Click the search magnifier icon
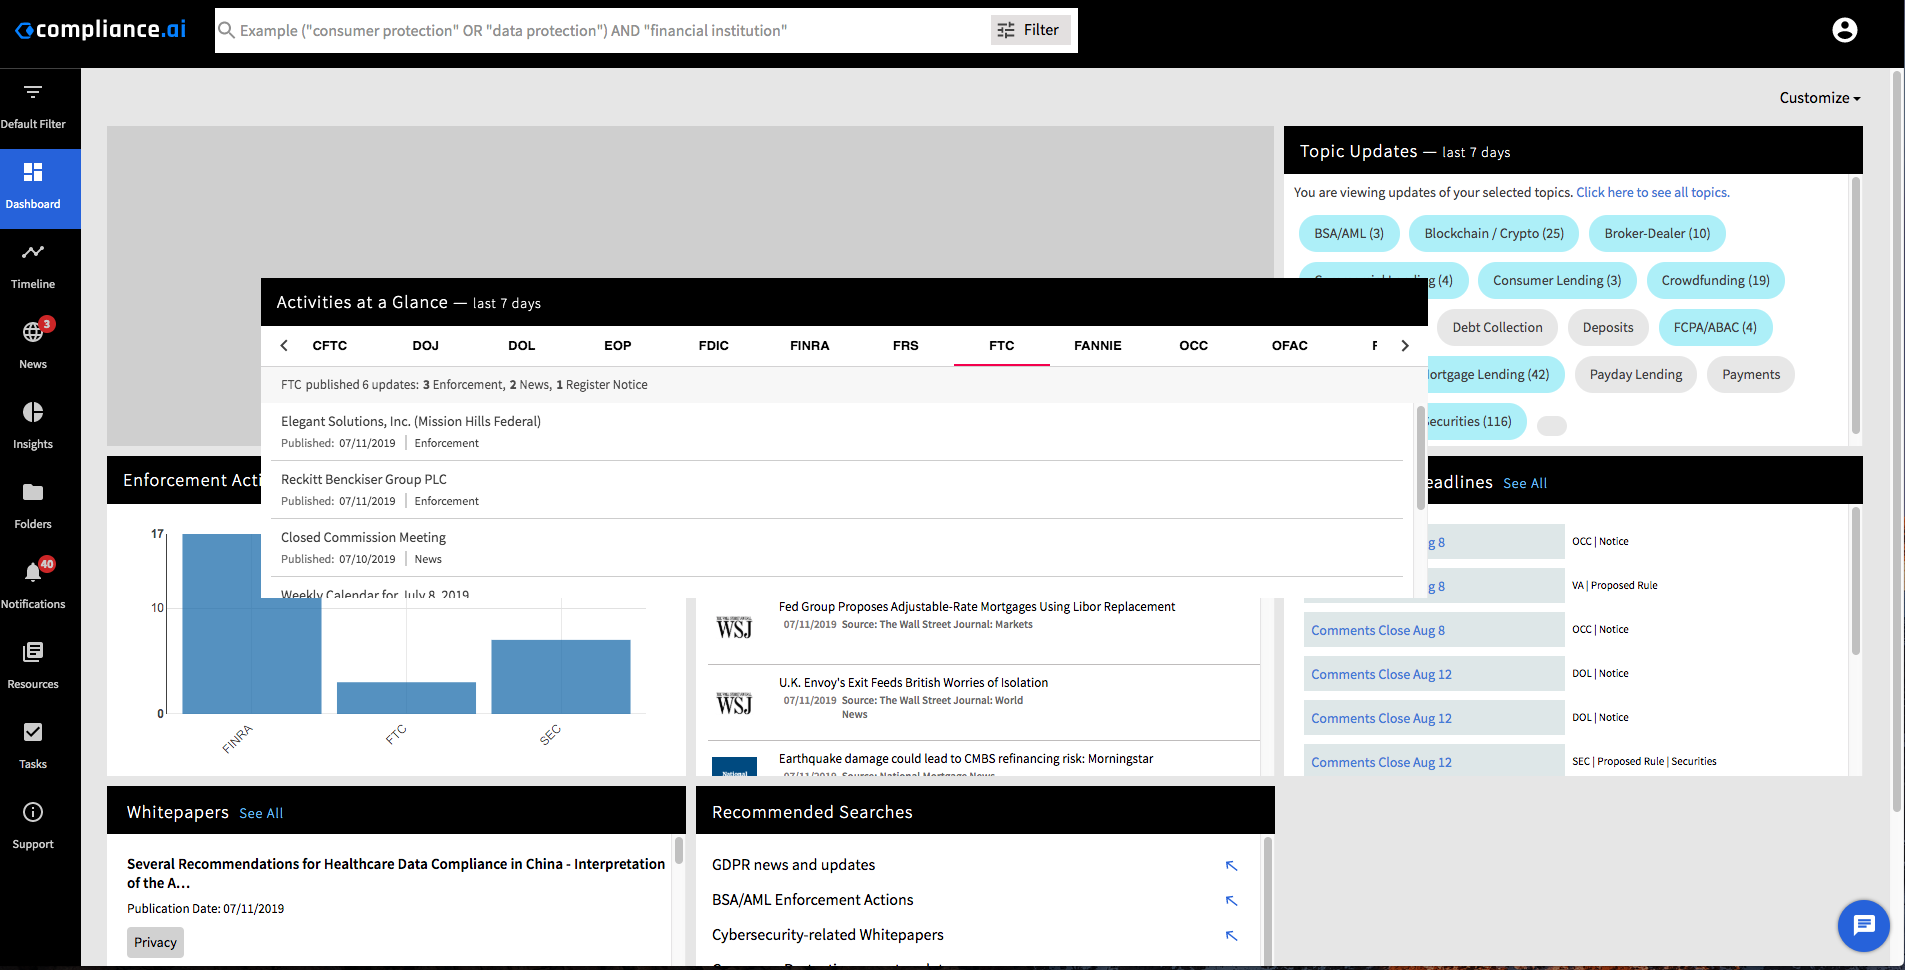The image size is (1905, 970). pos(227,30)
